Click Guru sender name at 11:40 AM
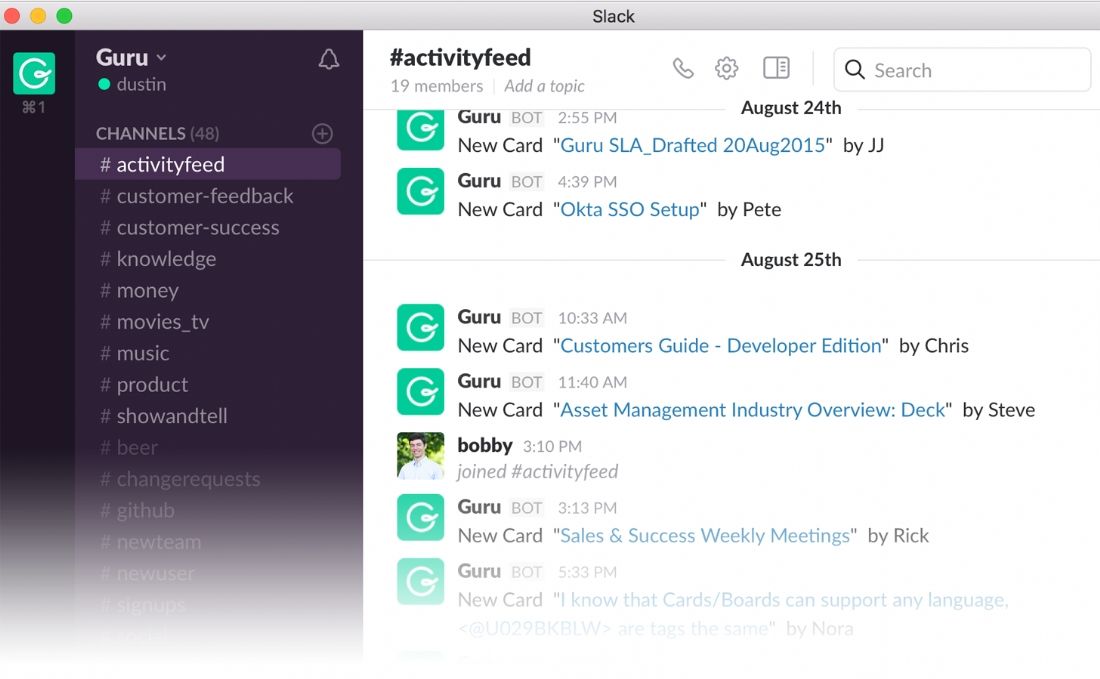1100x679 pixels. coord(479,382)
